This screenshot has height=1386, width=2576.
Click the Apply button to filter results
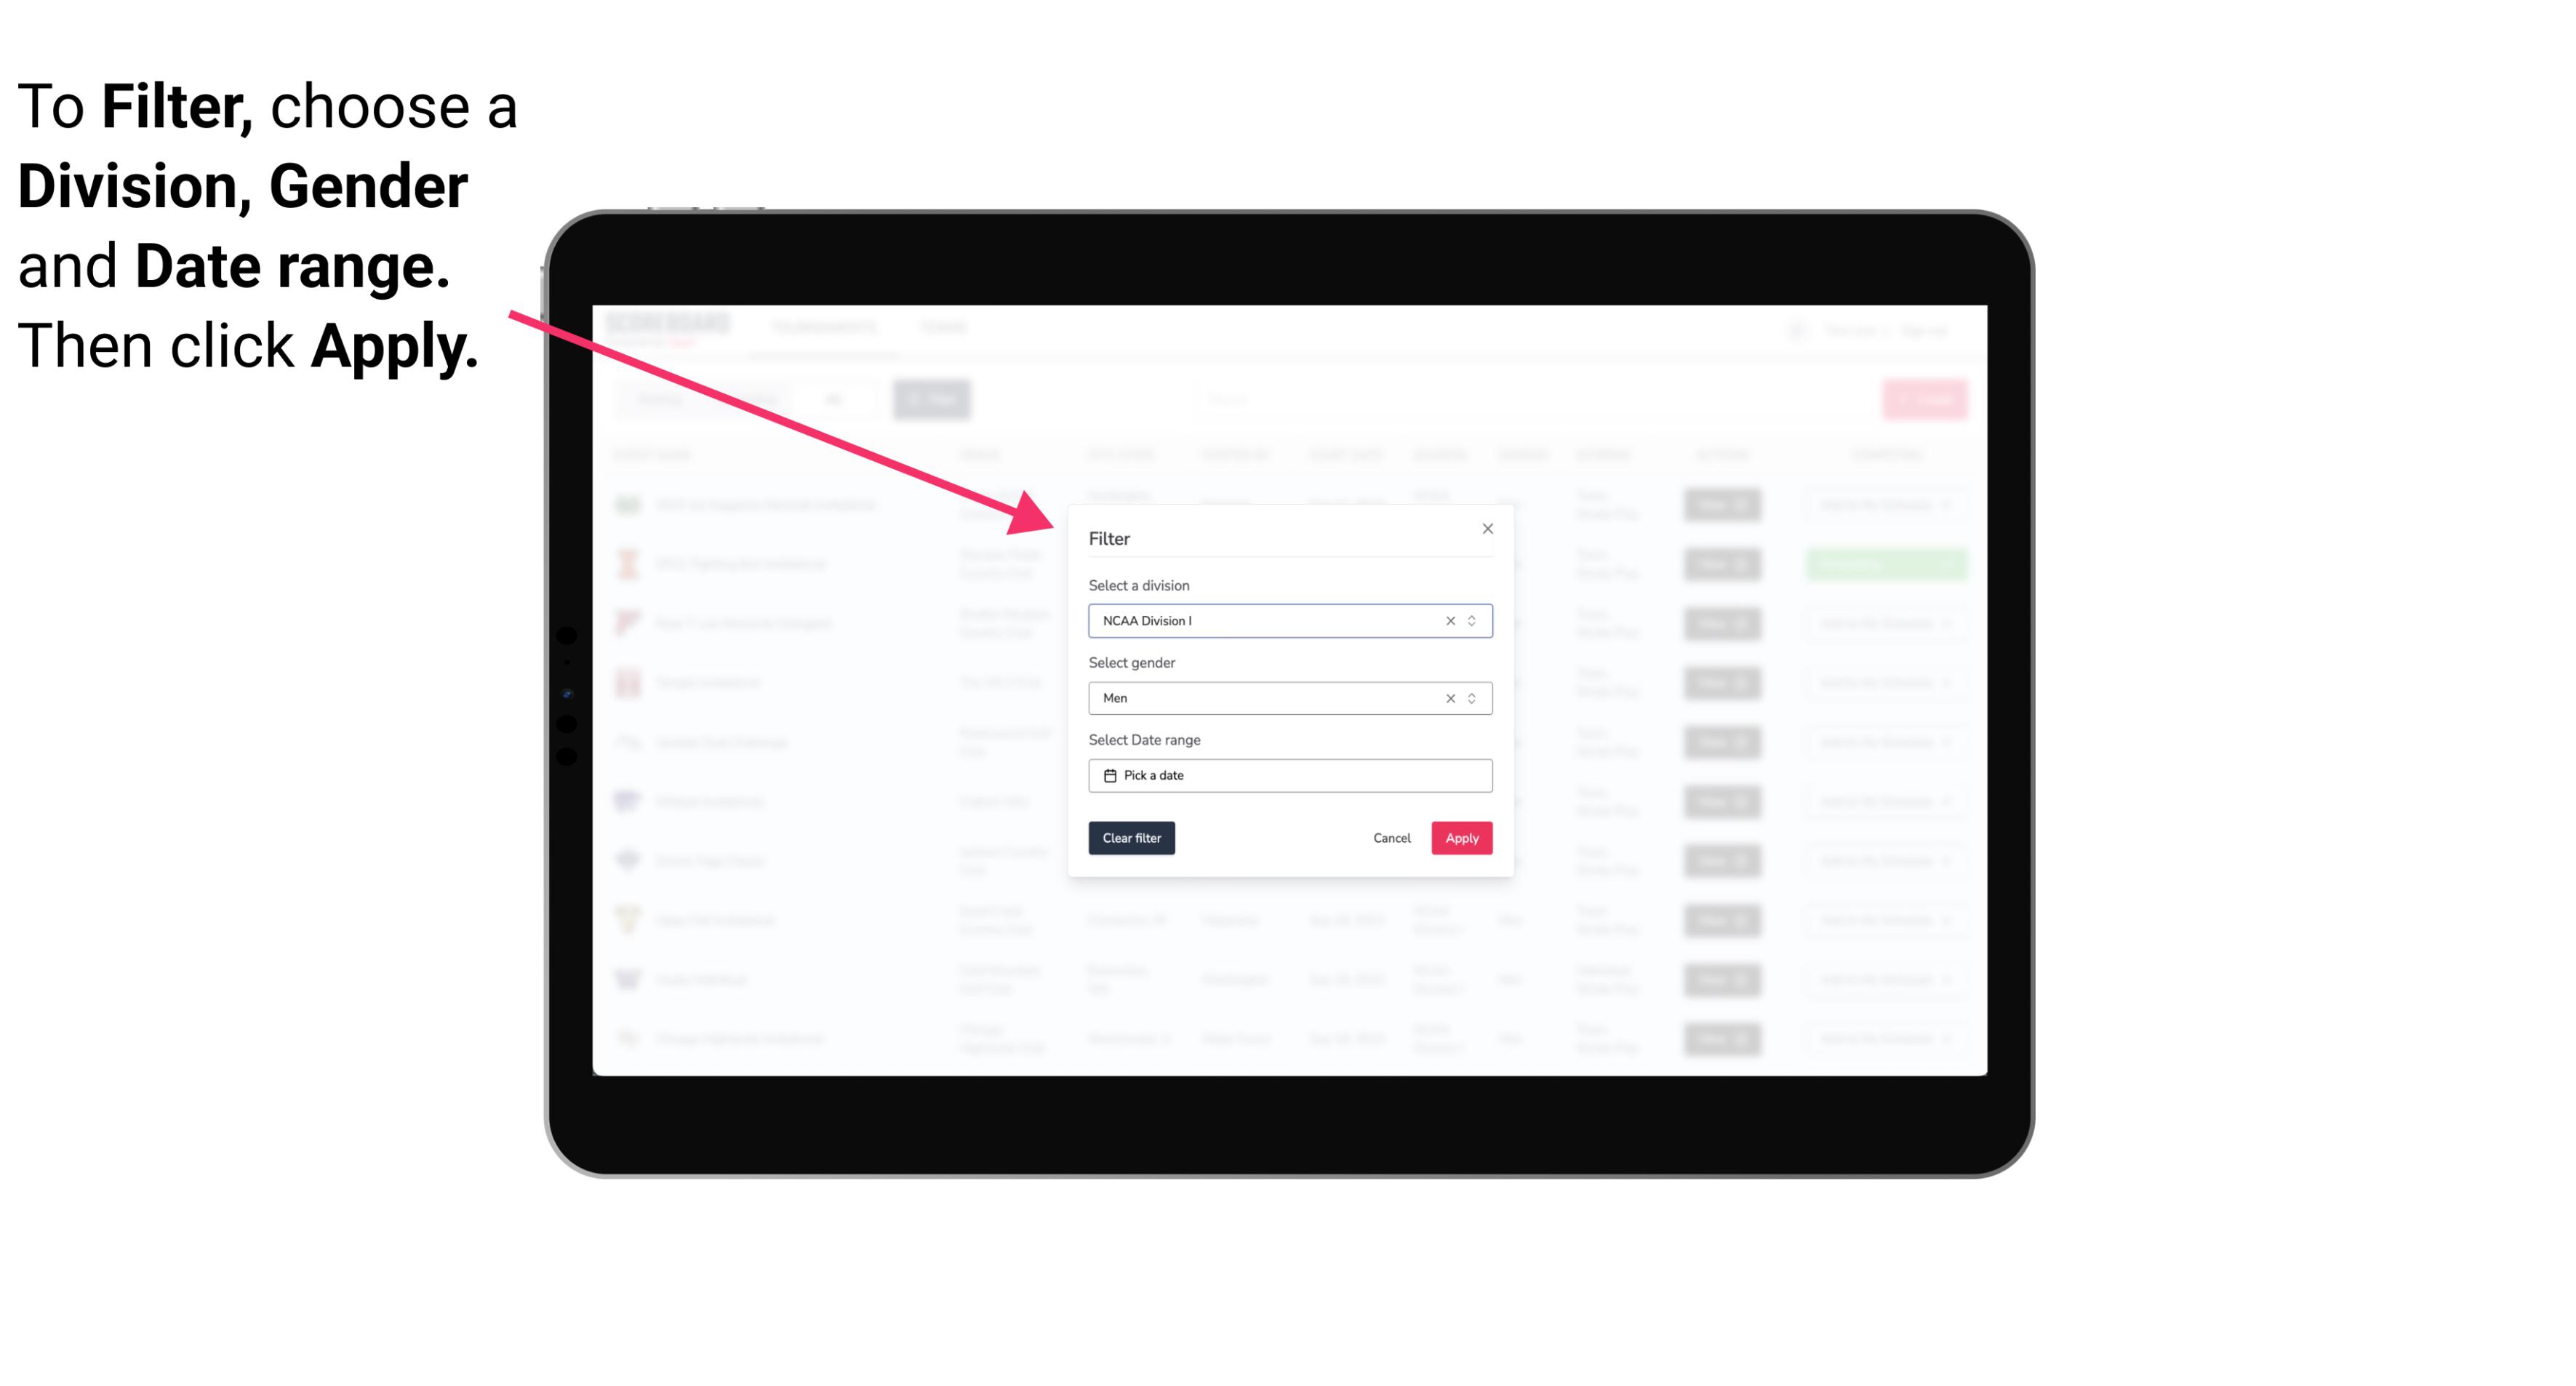point(1460,838)
